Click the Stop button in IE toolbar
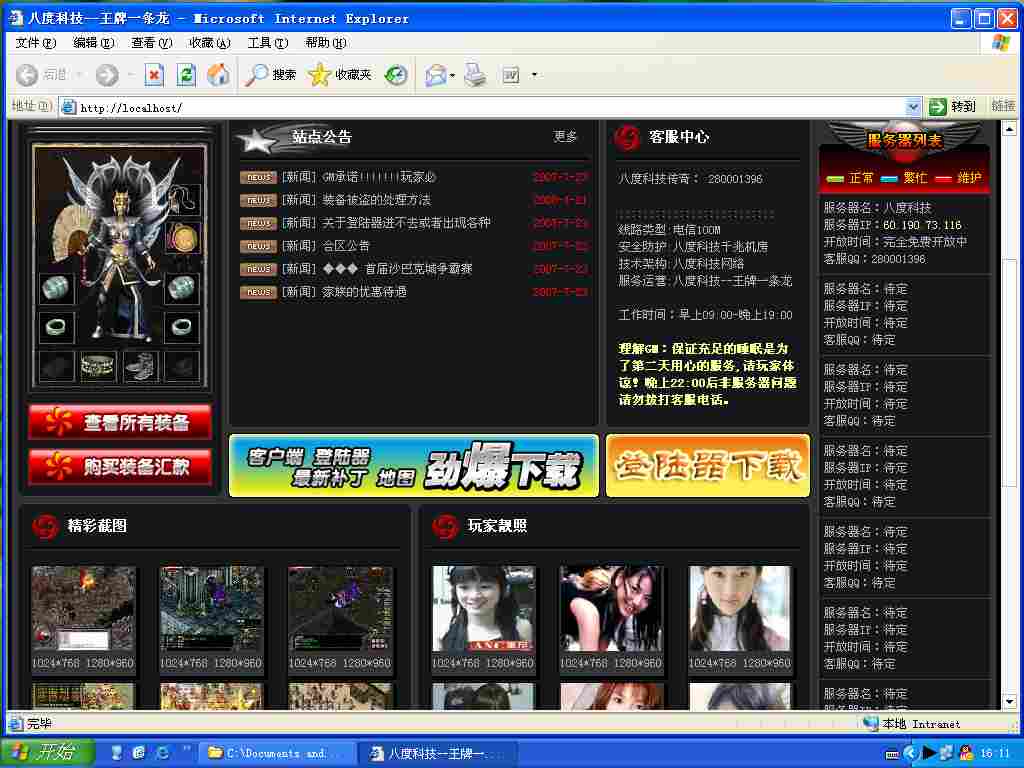The height and width of the screenshot is (768, 1024). tap(154, 75)
